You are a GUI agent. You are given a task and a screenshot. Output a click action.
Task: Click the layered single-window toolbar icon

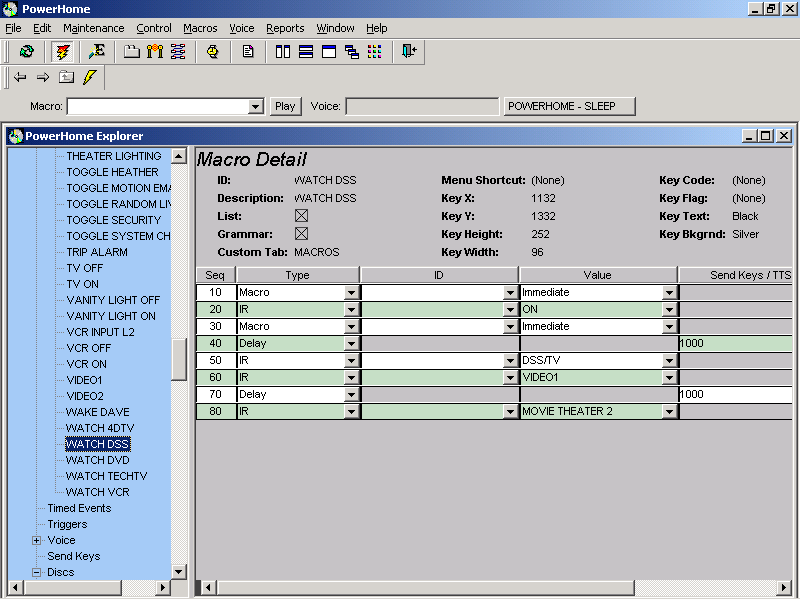click(329, 52)
